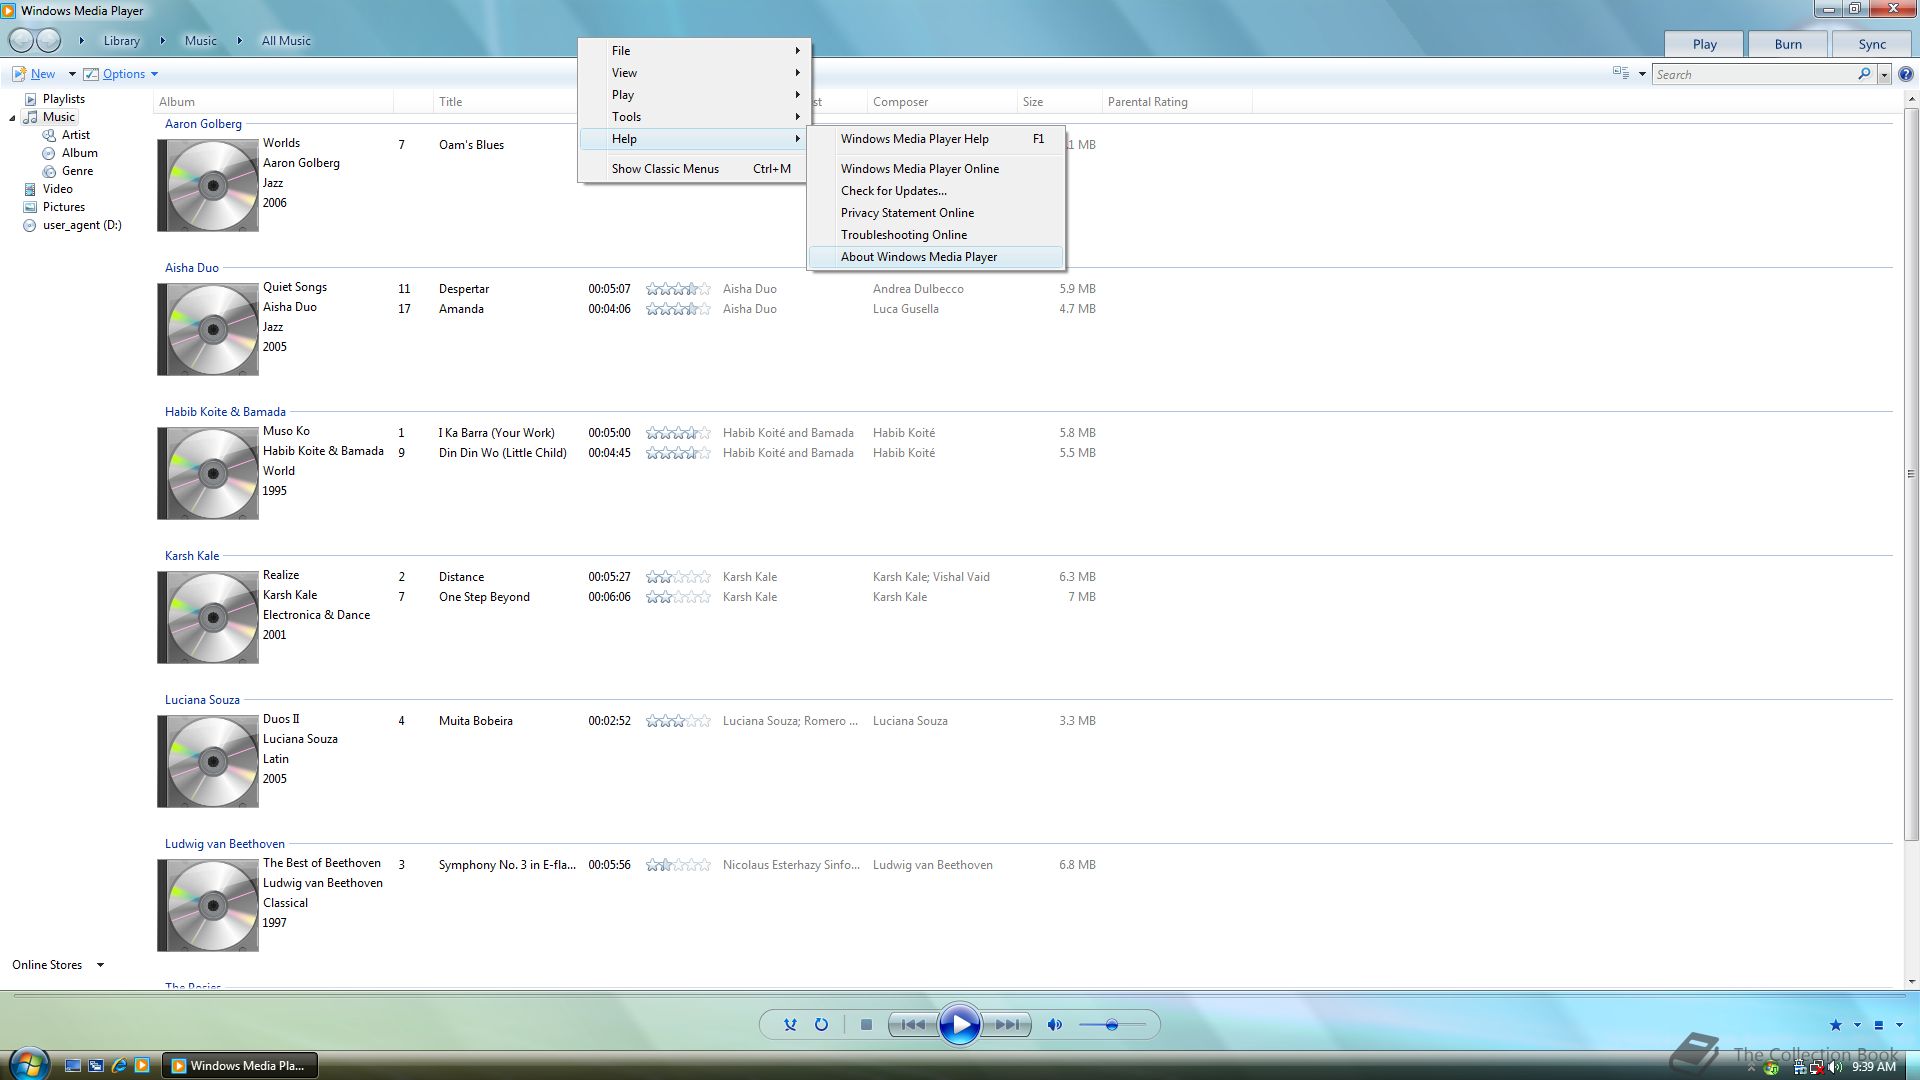Screen dimensions: 1920x1080
Task: Expand the view options dropdown arrow
Action: (1642, 74)
